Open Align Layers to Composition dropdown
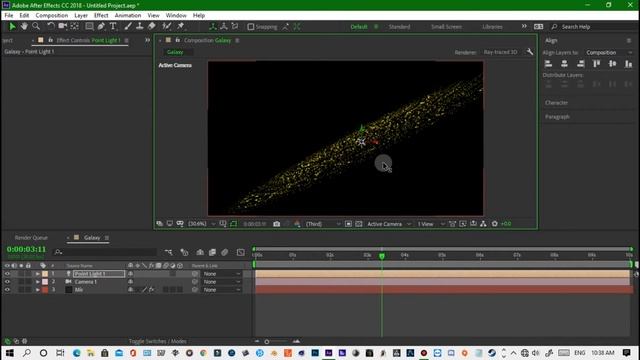 pos(609,52)
